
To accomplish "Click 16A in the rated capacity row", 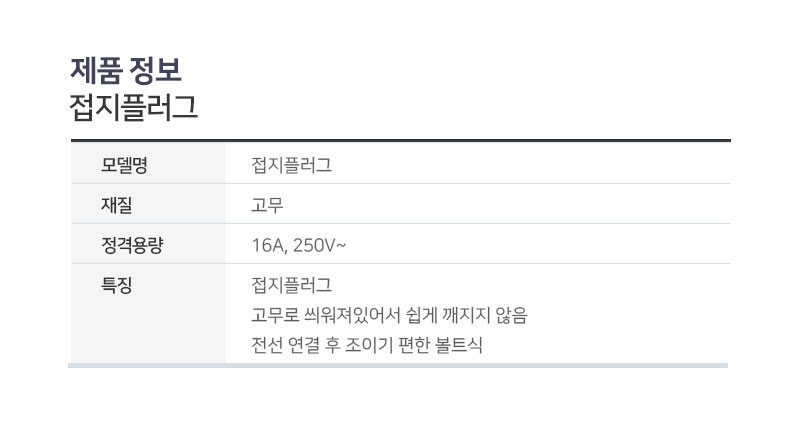I will click(269, 245).
